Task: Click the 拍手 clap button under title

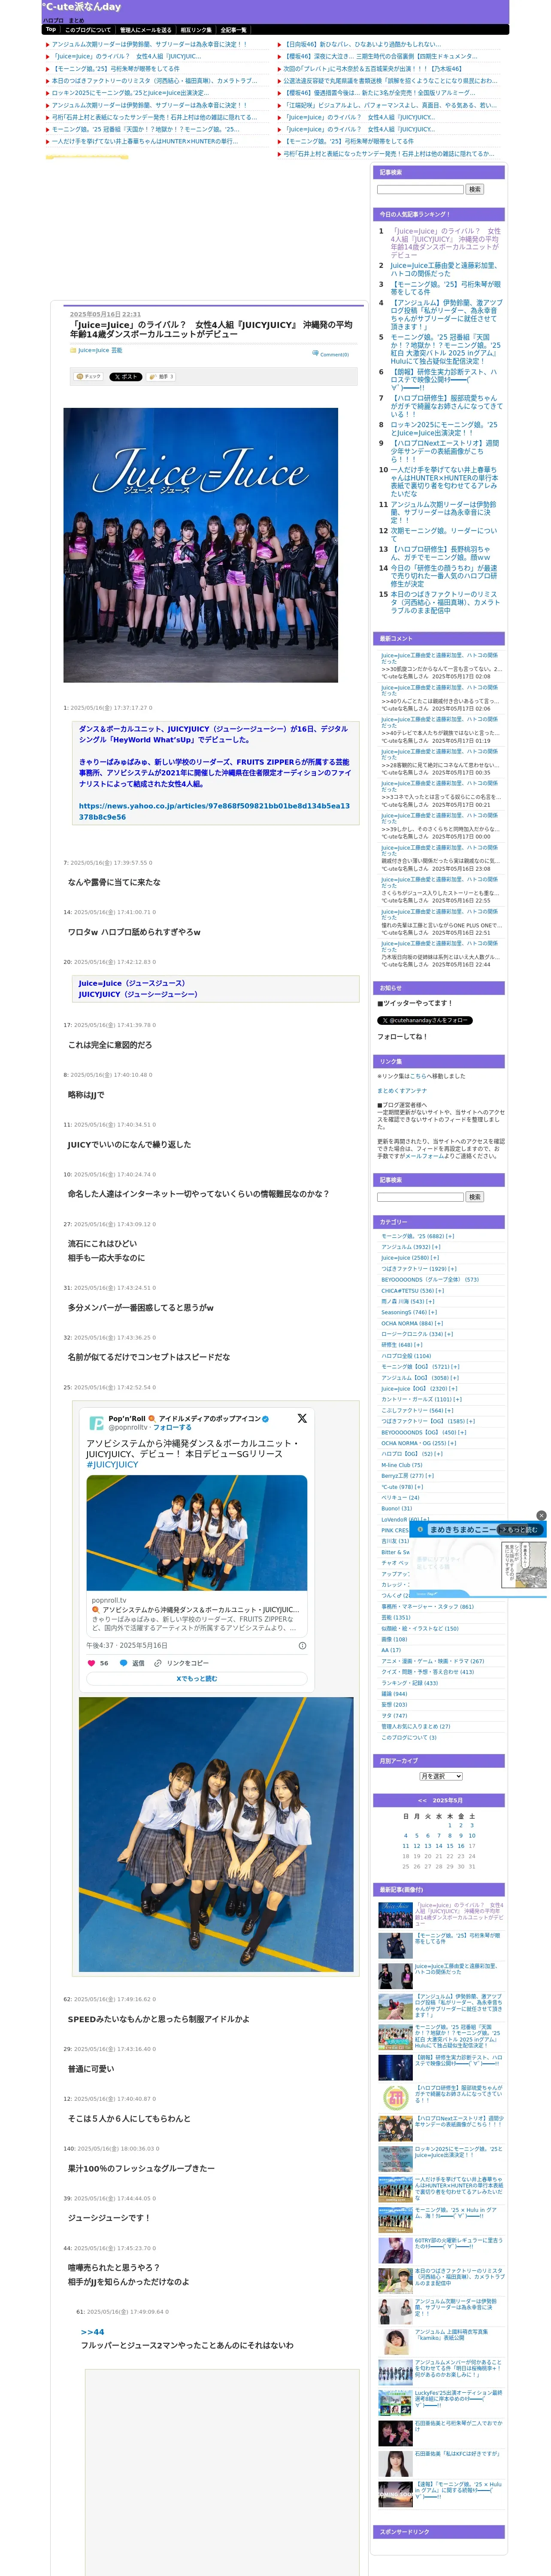Action: [161, 377]
